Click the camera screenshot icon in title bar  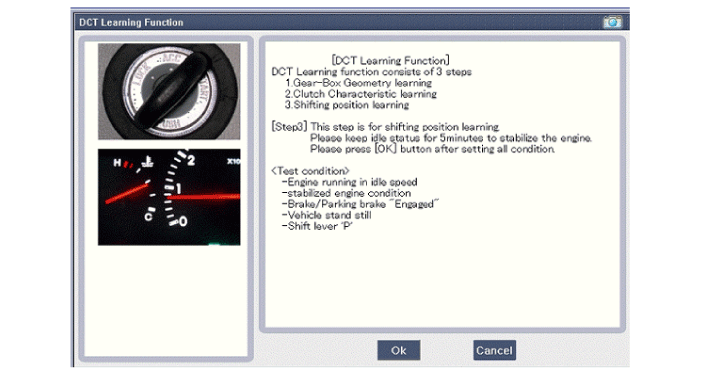click(x=612, y=22)
